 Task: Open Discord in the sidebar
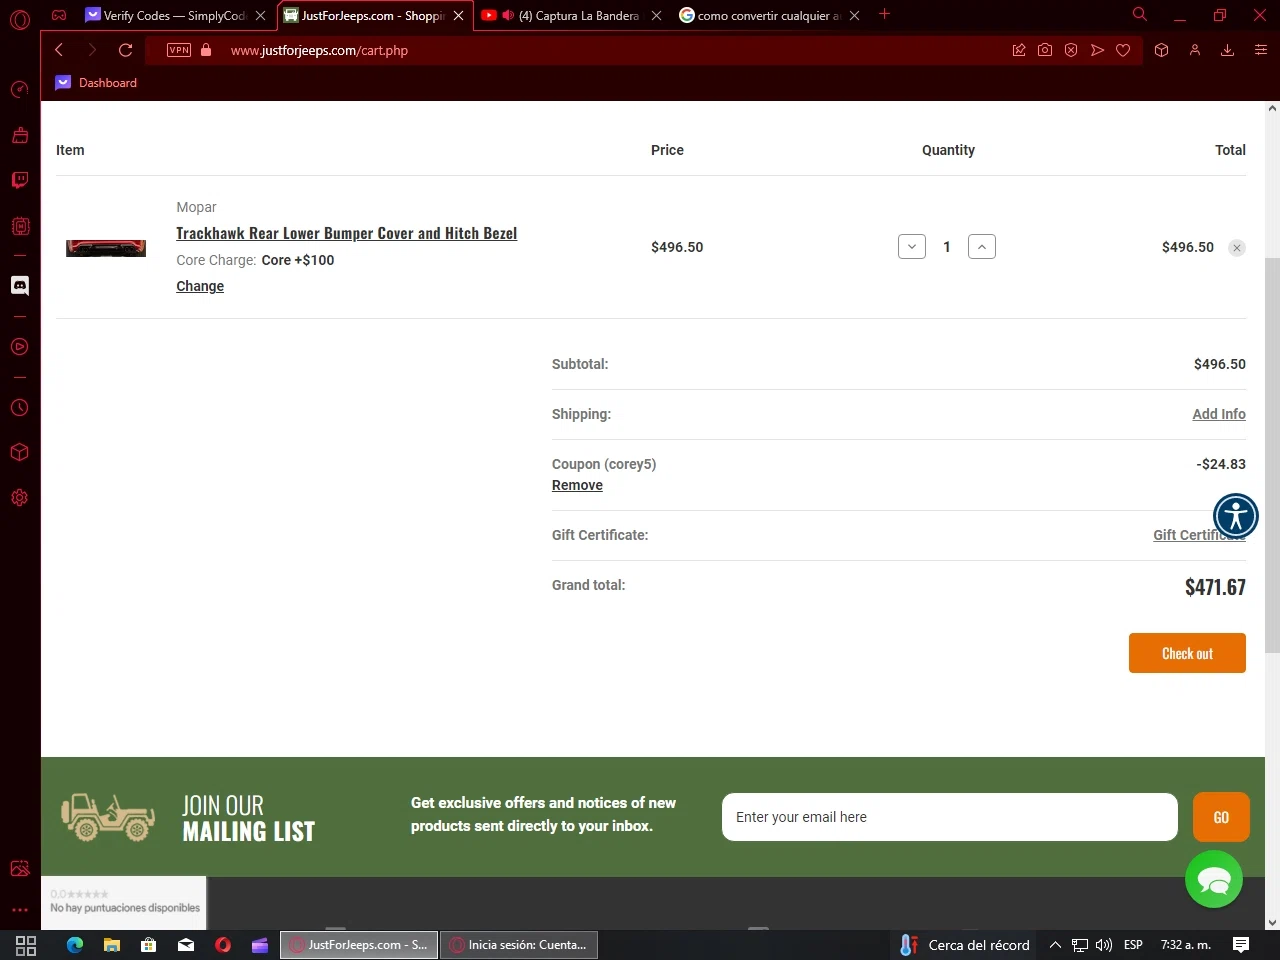tap(19, 286)
